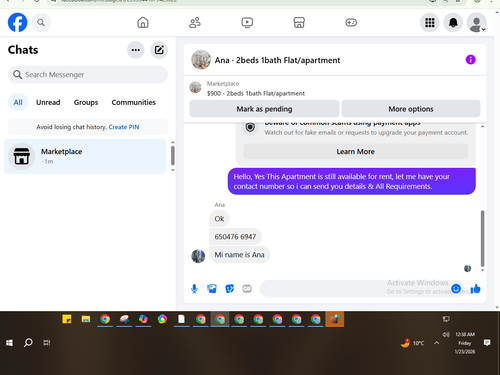This screenshot has width=500, height=375.
Task: Switch to the Communities filter
Action: pyautogui.click(x=133, y=102)
